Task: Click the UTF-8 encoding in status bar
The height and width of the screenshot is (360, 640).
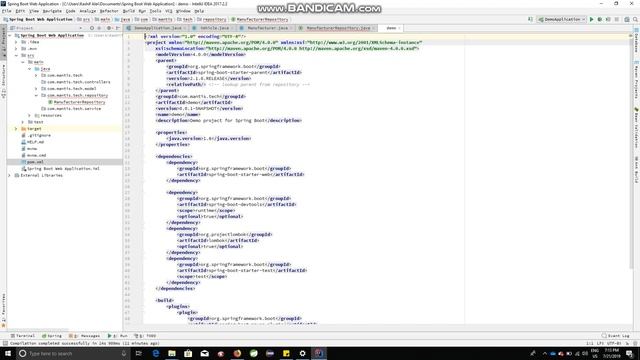Action: point(614,343)
